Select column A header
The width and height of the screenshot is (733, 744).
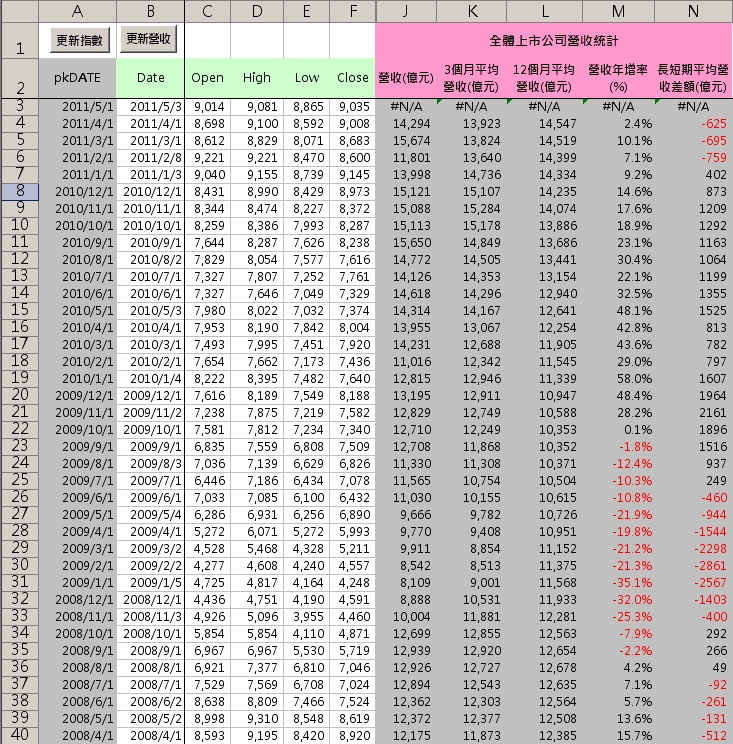(77, 11)
